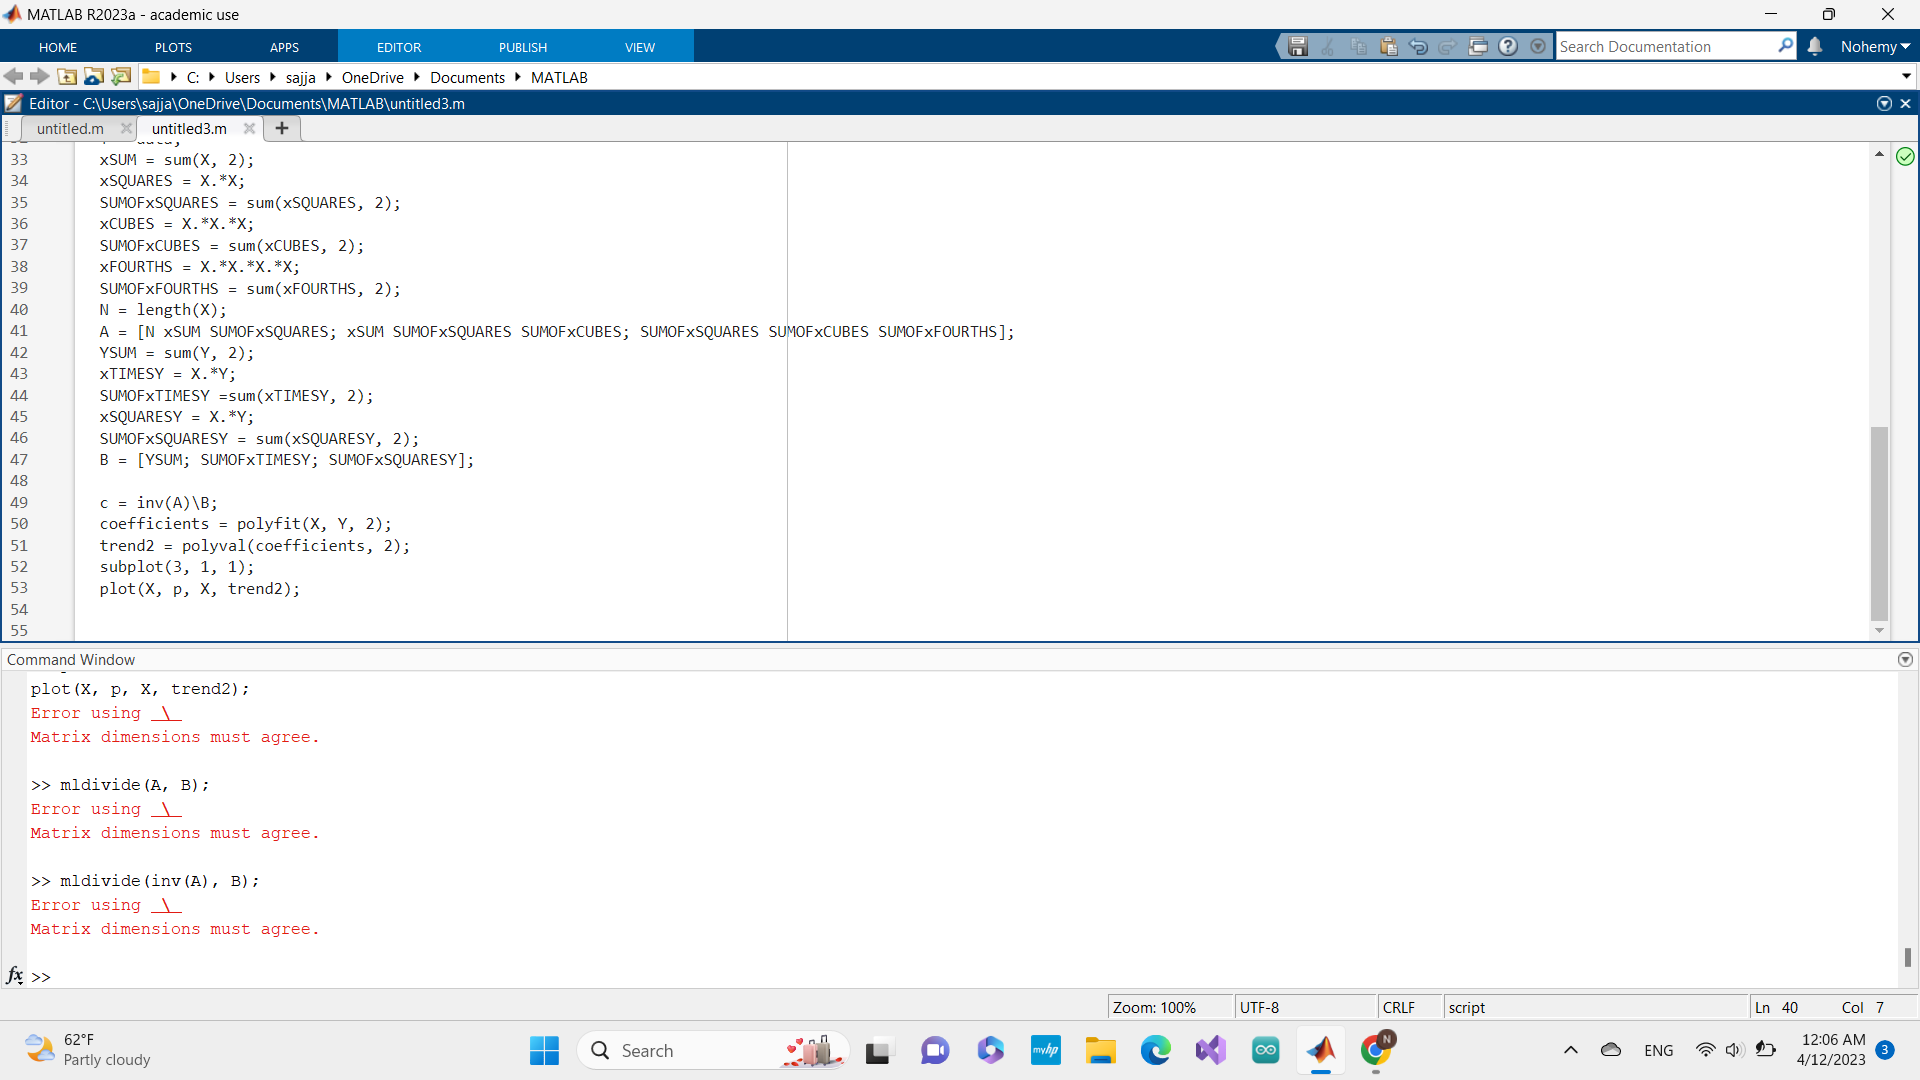Open the Nohemy account dropdown
The image size is (1920, 1080).
pyautogui.click(x=1875, y=46)
